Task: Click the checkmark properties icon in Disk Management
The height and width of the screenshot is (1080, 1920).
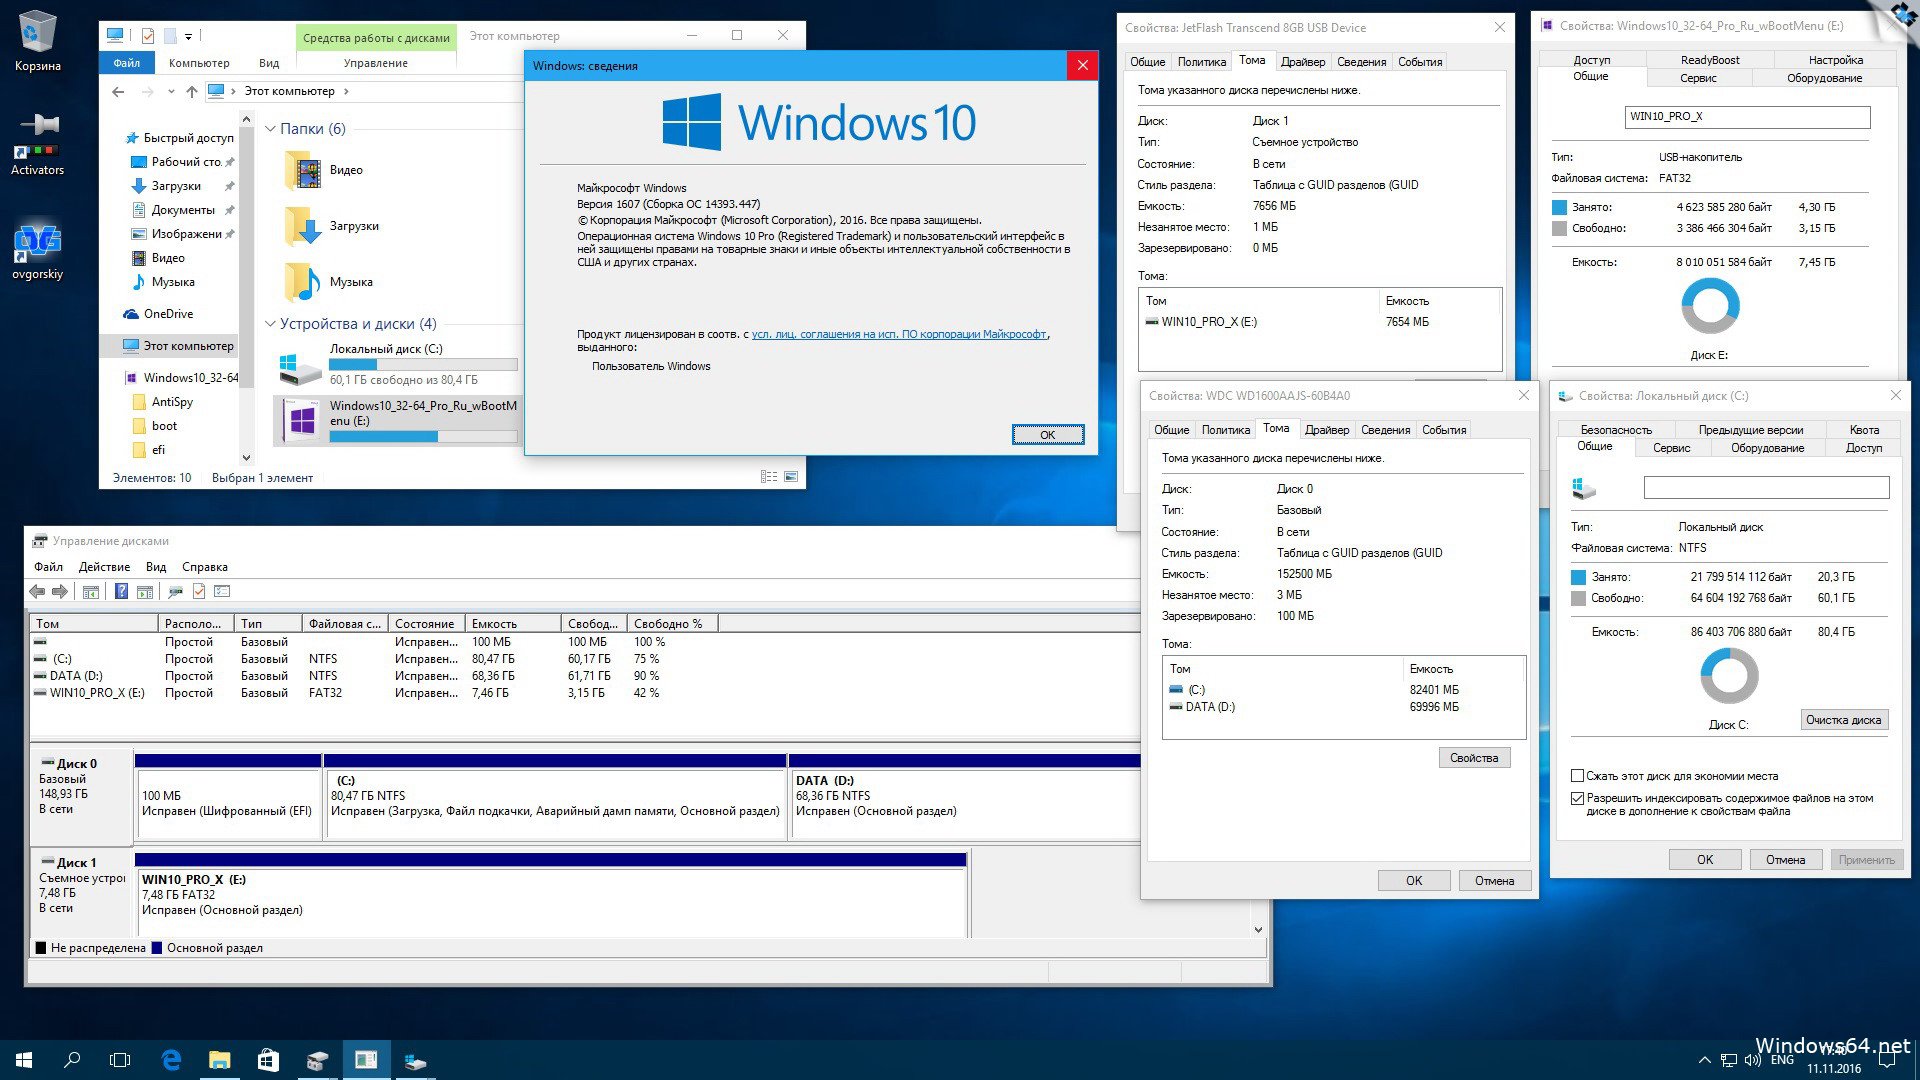Action: click(199, 592)
